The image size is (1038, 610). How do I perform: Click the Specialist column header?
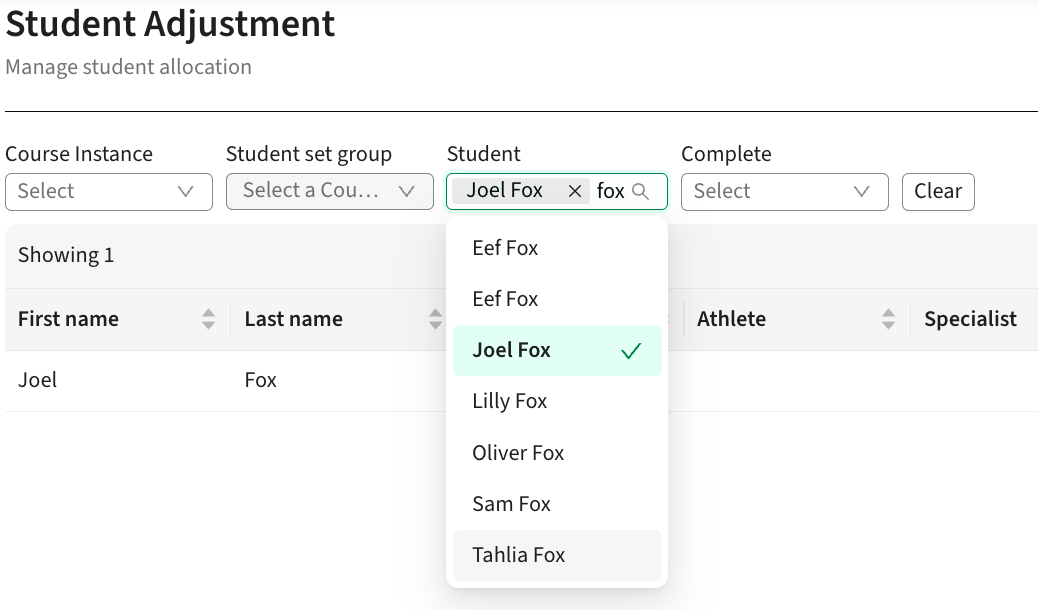970,319
